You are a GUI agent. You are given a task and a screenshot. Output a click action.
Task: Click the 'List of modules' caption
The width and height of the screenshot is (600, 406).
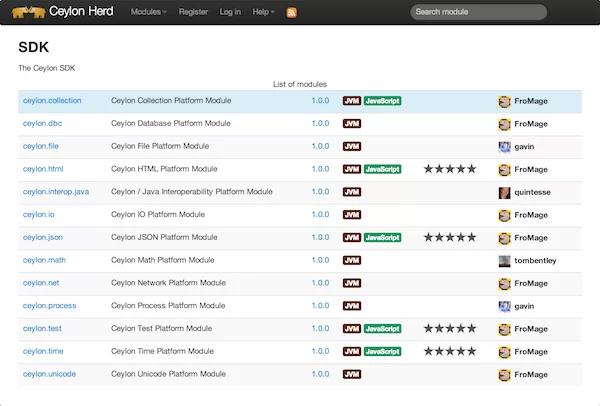[x=300, y=84]
